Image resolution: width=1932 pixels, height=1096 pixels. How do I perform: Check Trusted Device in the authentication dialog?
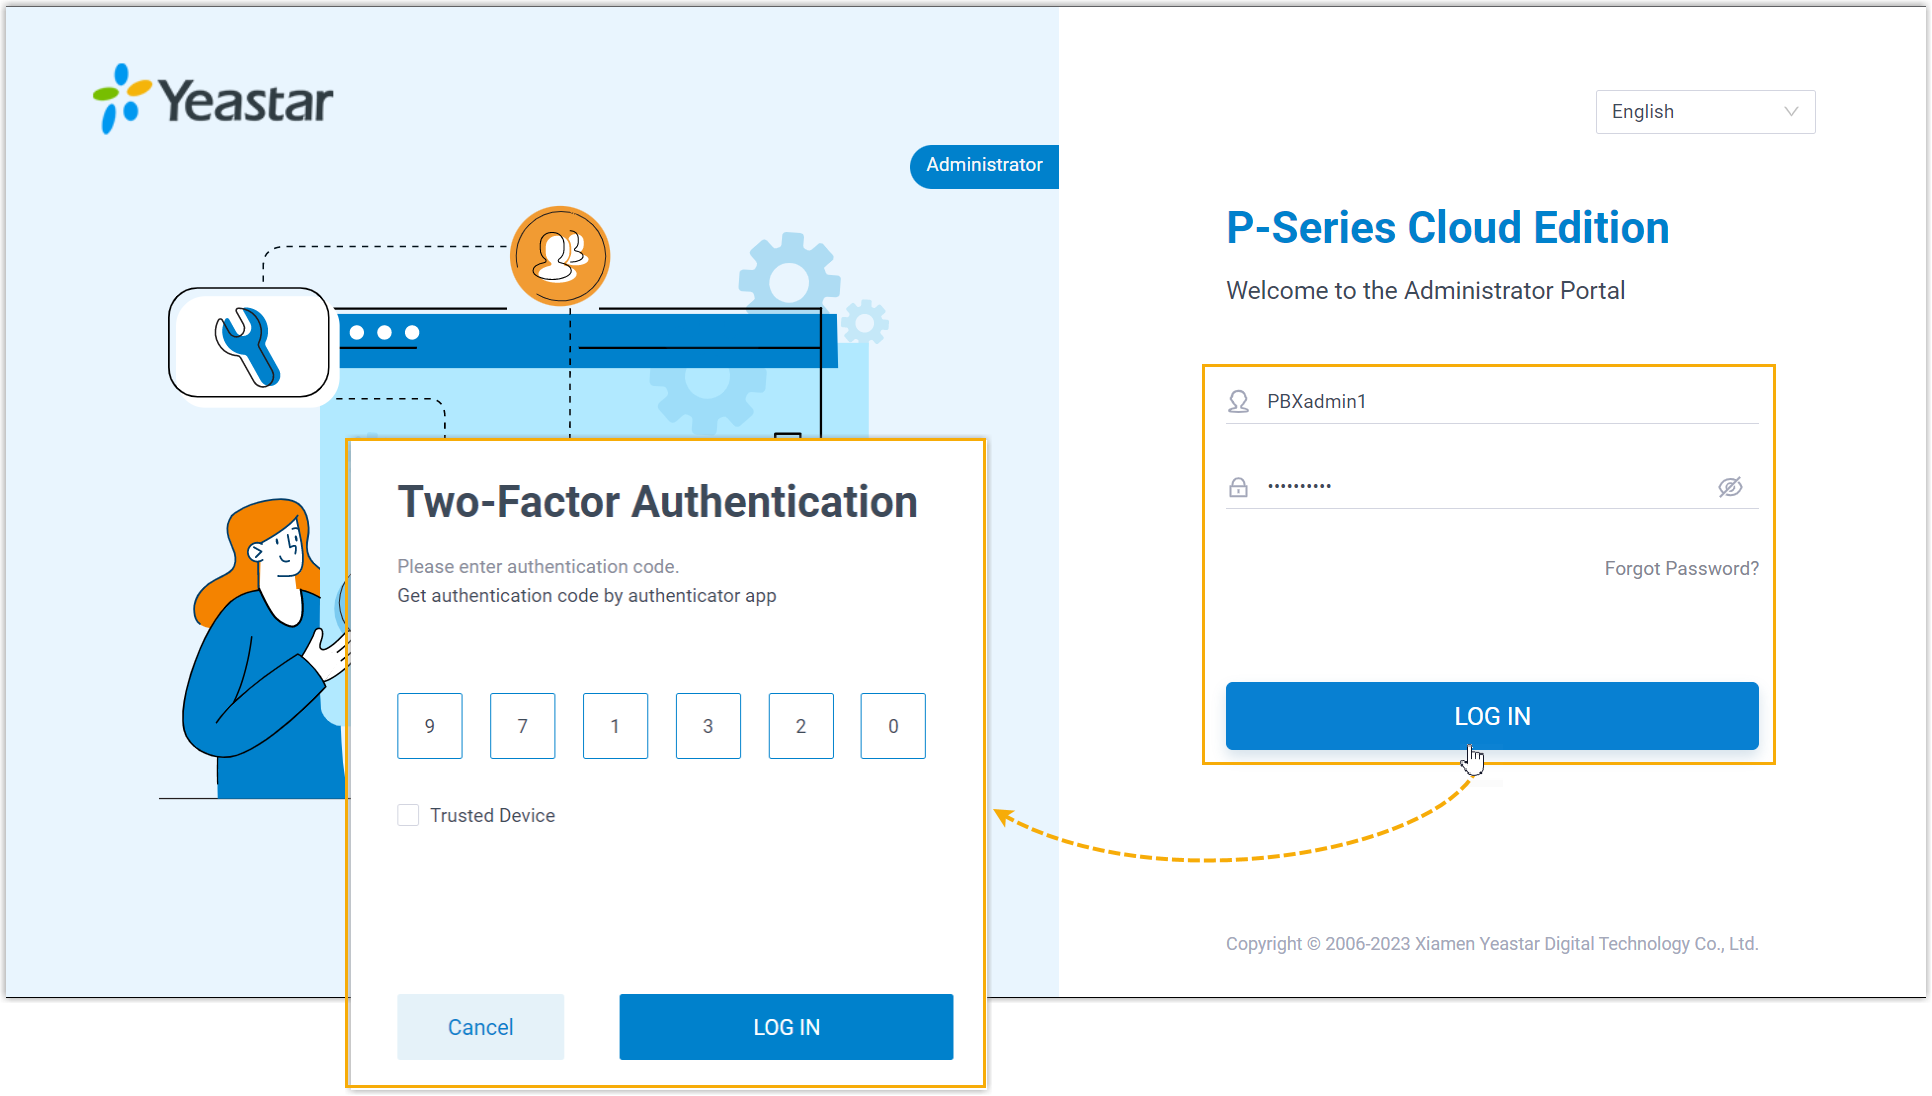[x=408, y=815]
